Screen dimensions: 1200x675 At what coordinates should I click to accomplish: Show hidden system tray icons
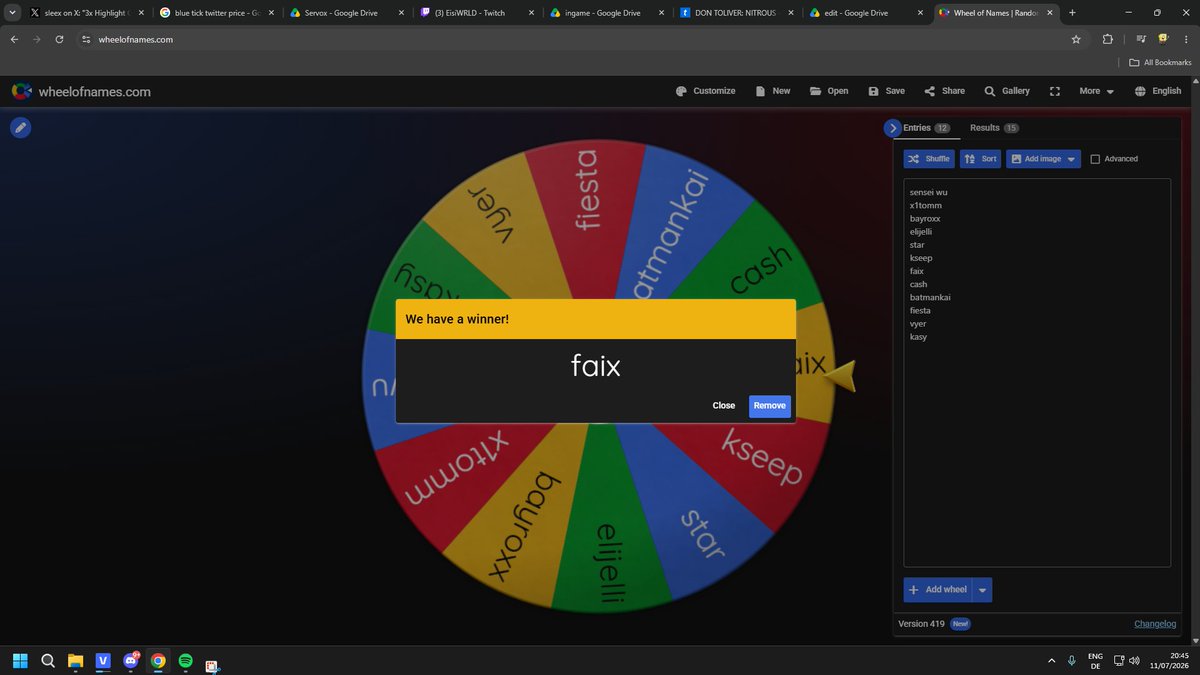pos(1051,661)
